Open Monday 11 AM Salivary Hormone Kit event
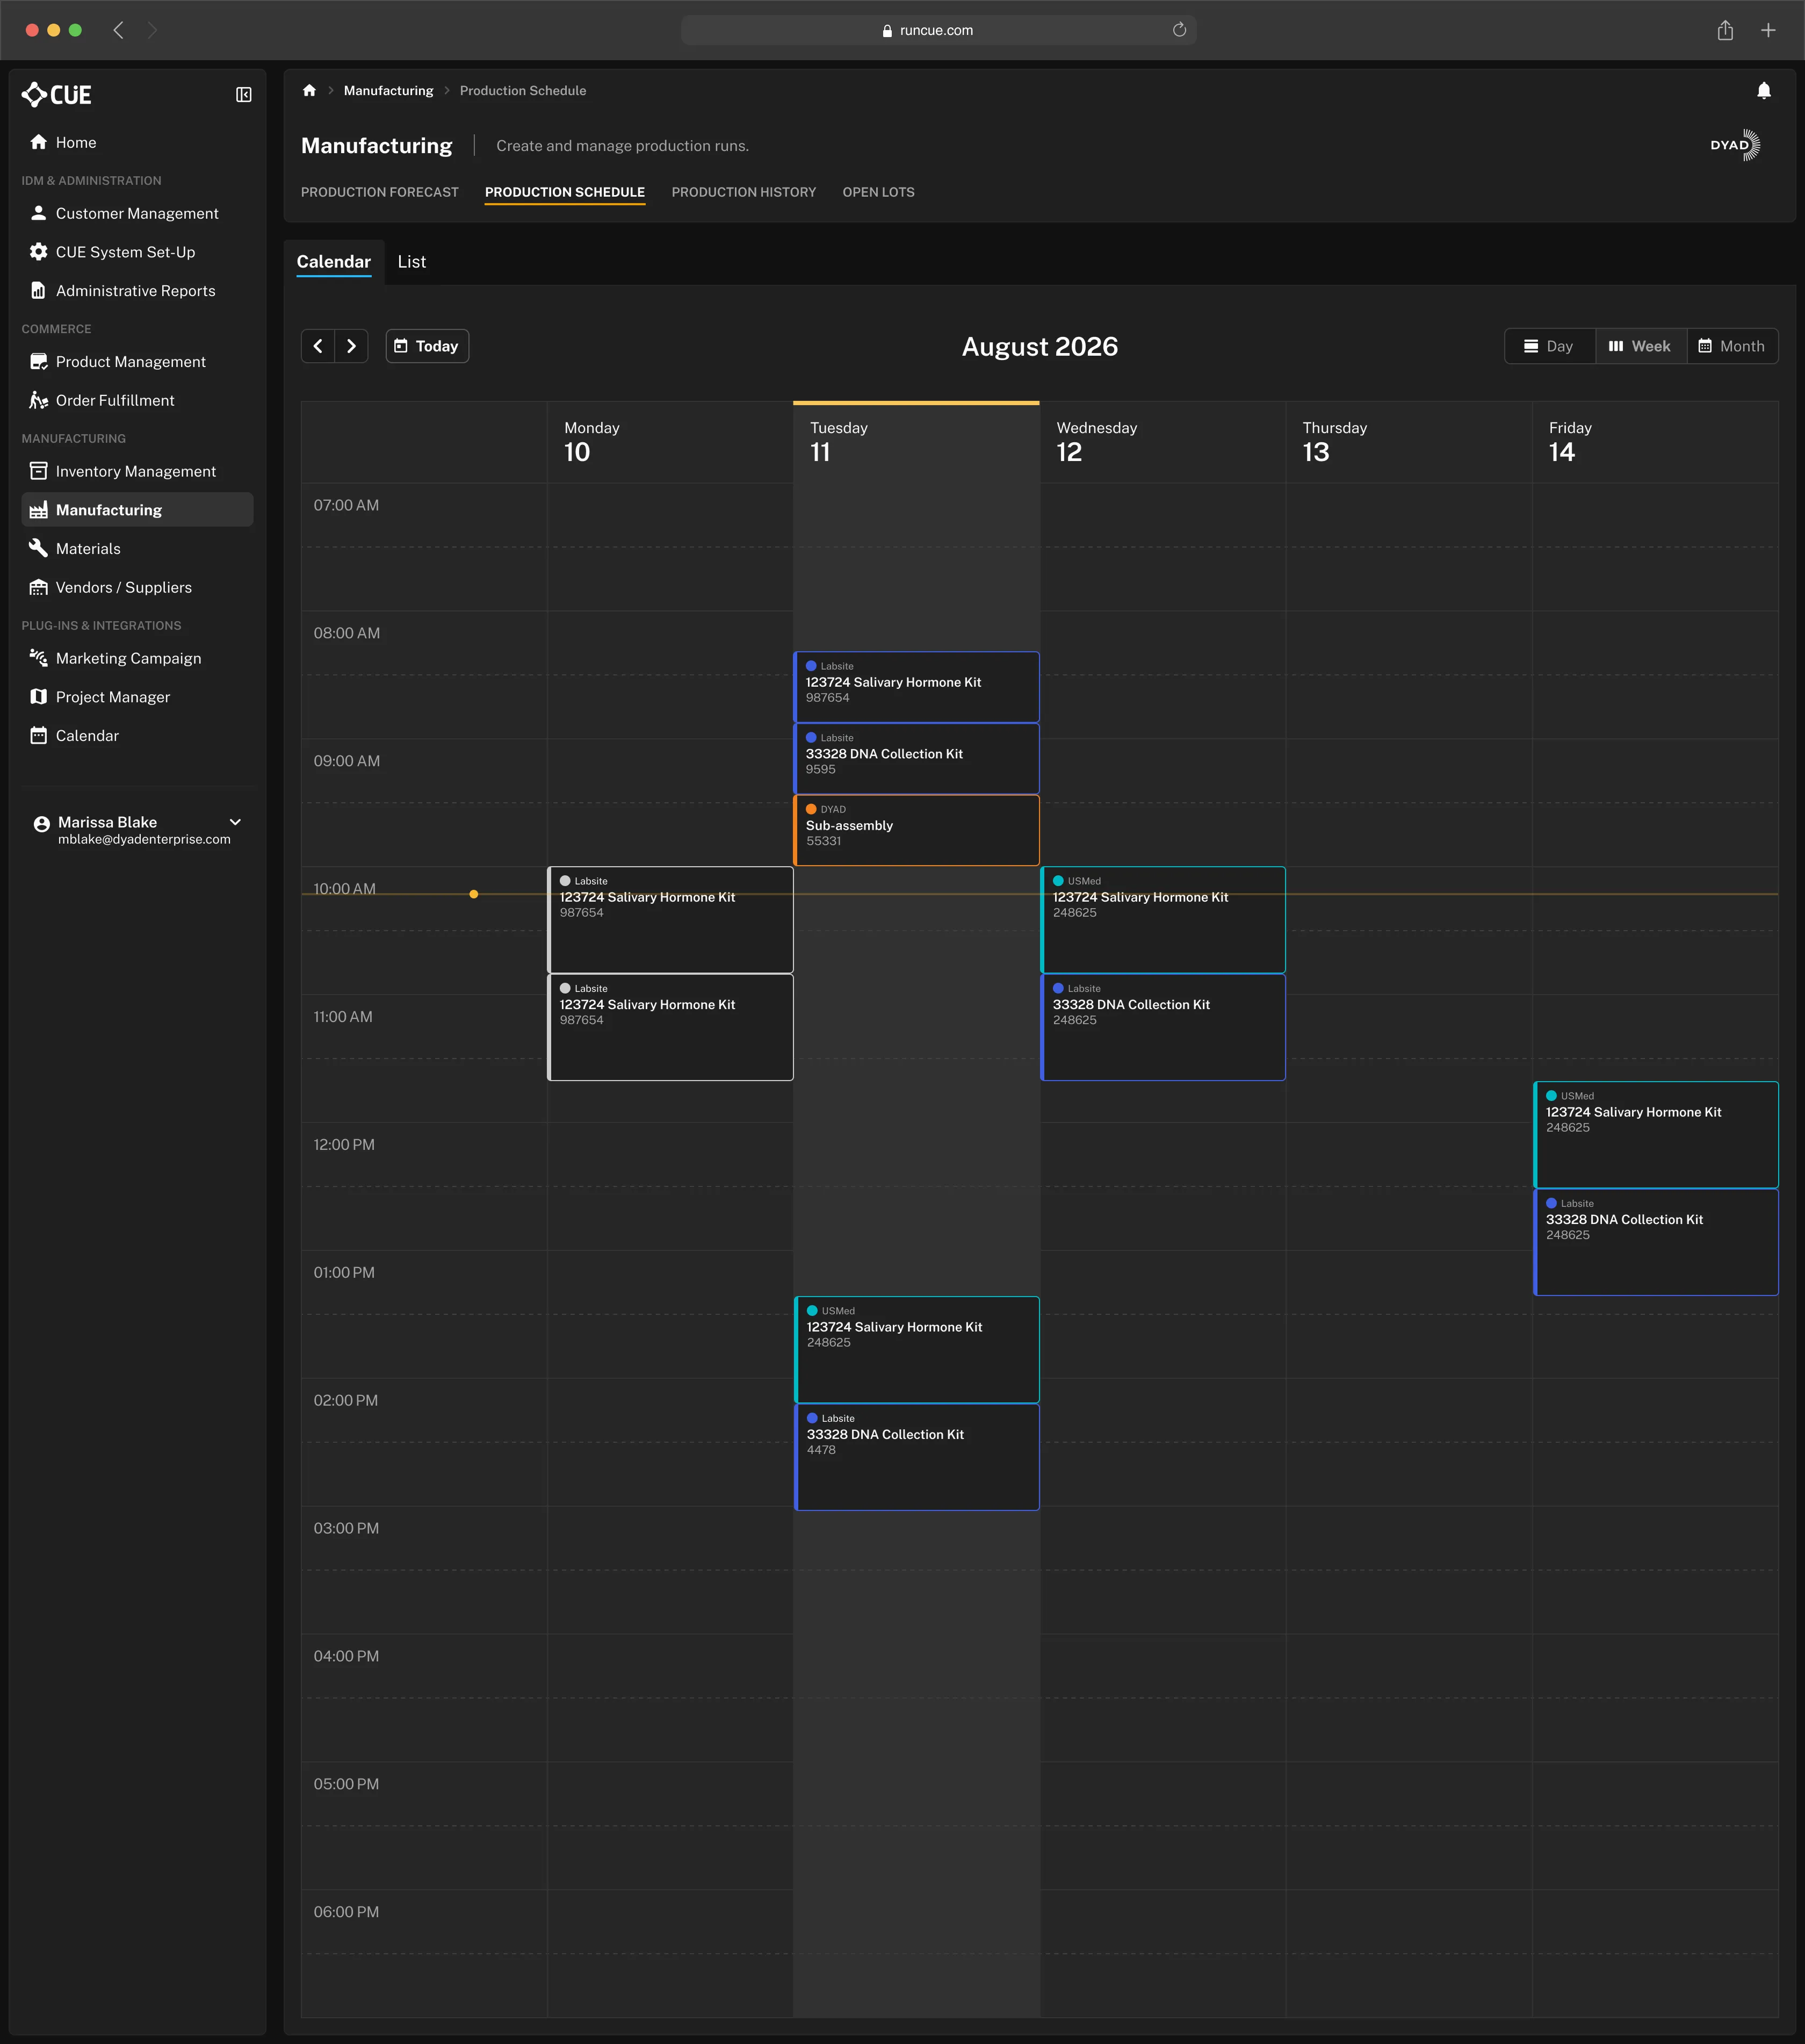 (x=670, y=1027)
